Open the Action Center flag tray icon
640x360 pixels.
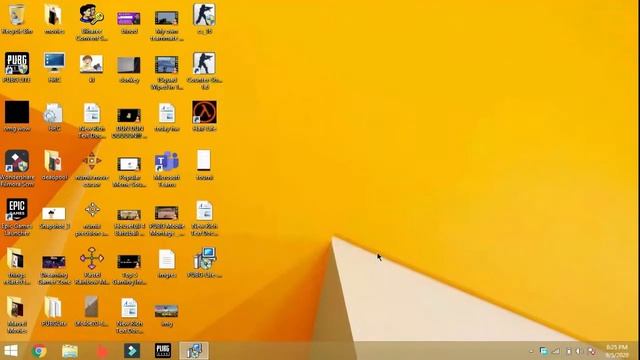point(591,351)
